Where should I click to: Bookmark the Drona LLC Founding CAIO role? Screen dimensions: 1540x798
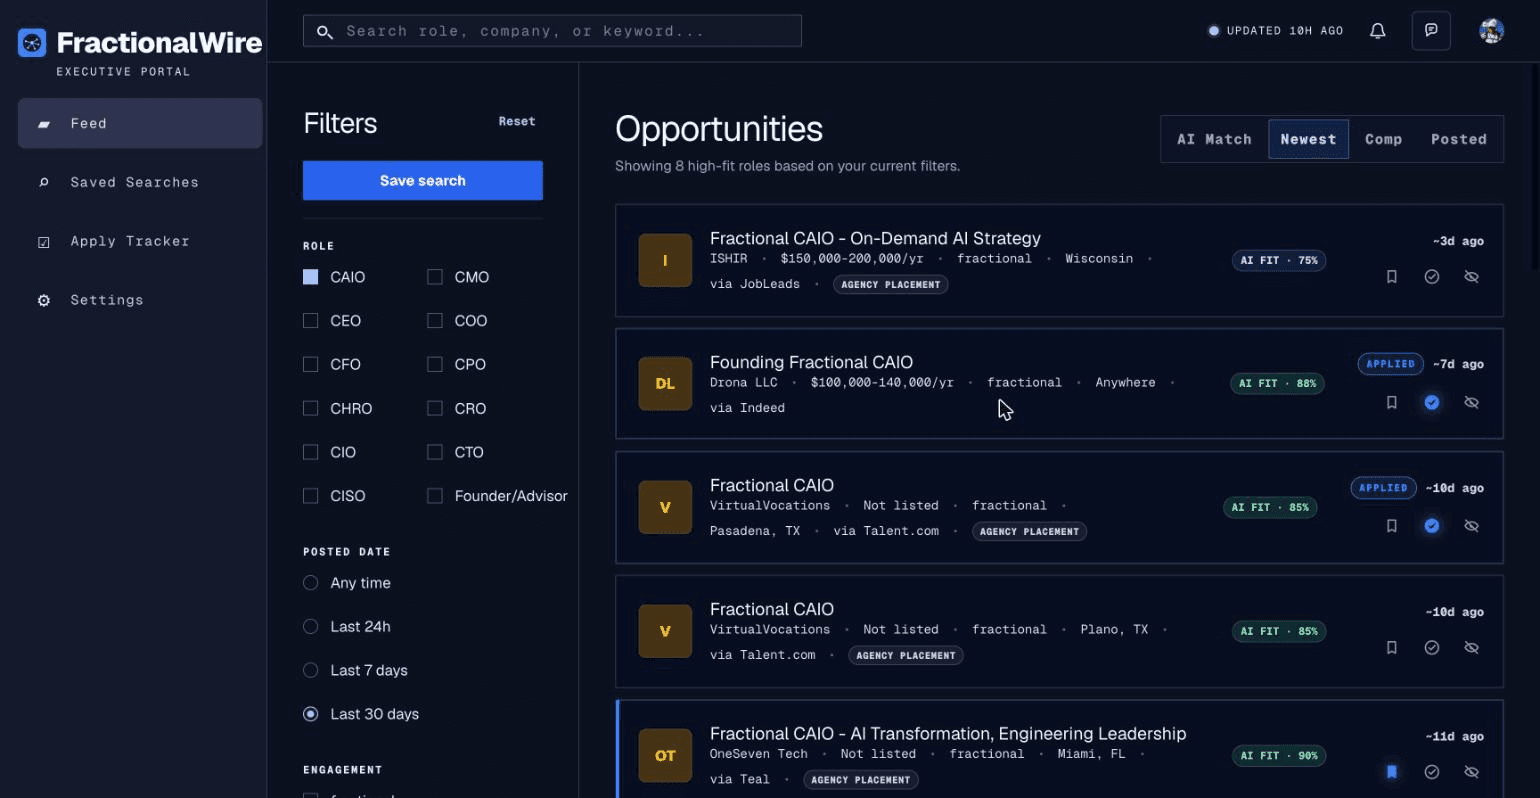[x=1391, y=402]
